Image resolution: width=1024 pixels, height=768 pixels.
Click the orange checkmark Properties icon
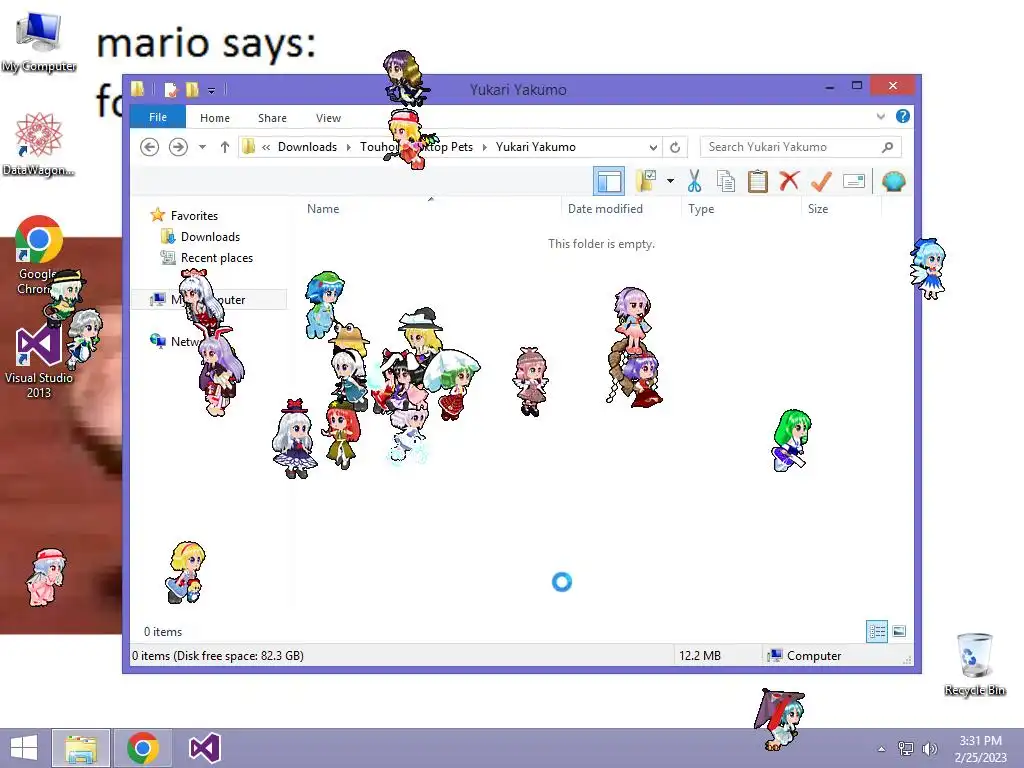click(x=821, y=181)
